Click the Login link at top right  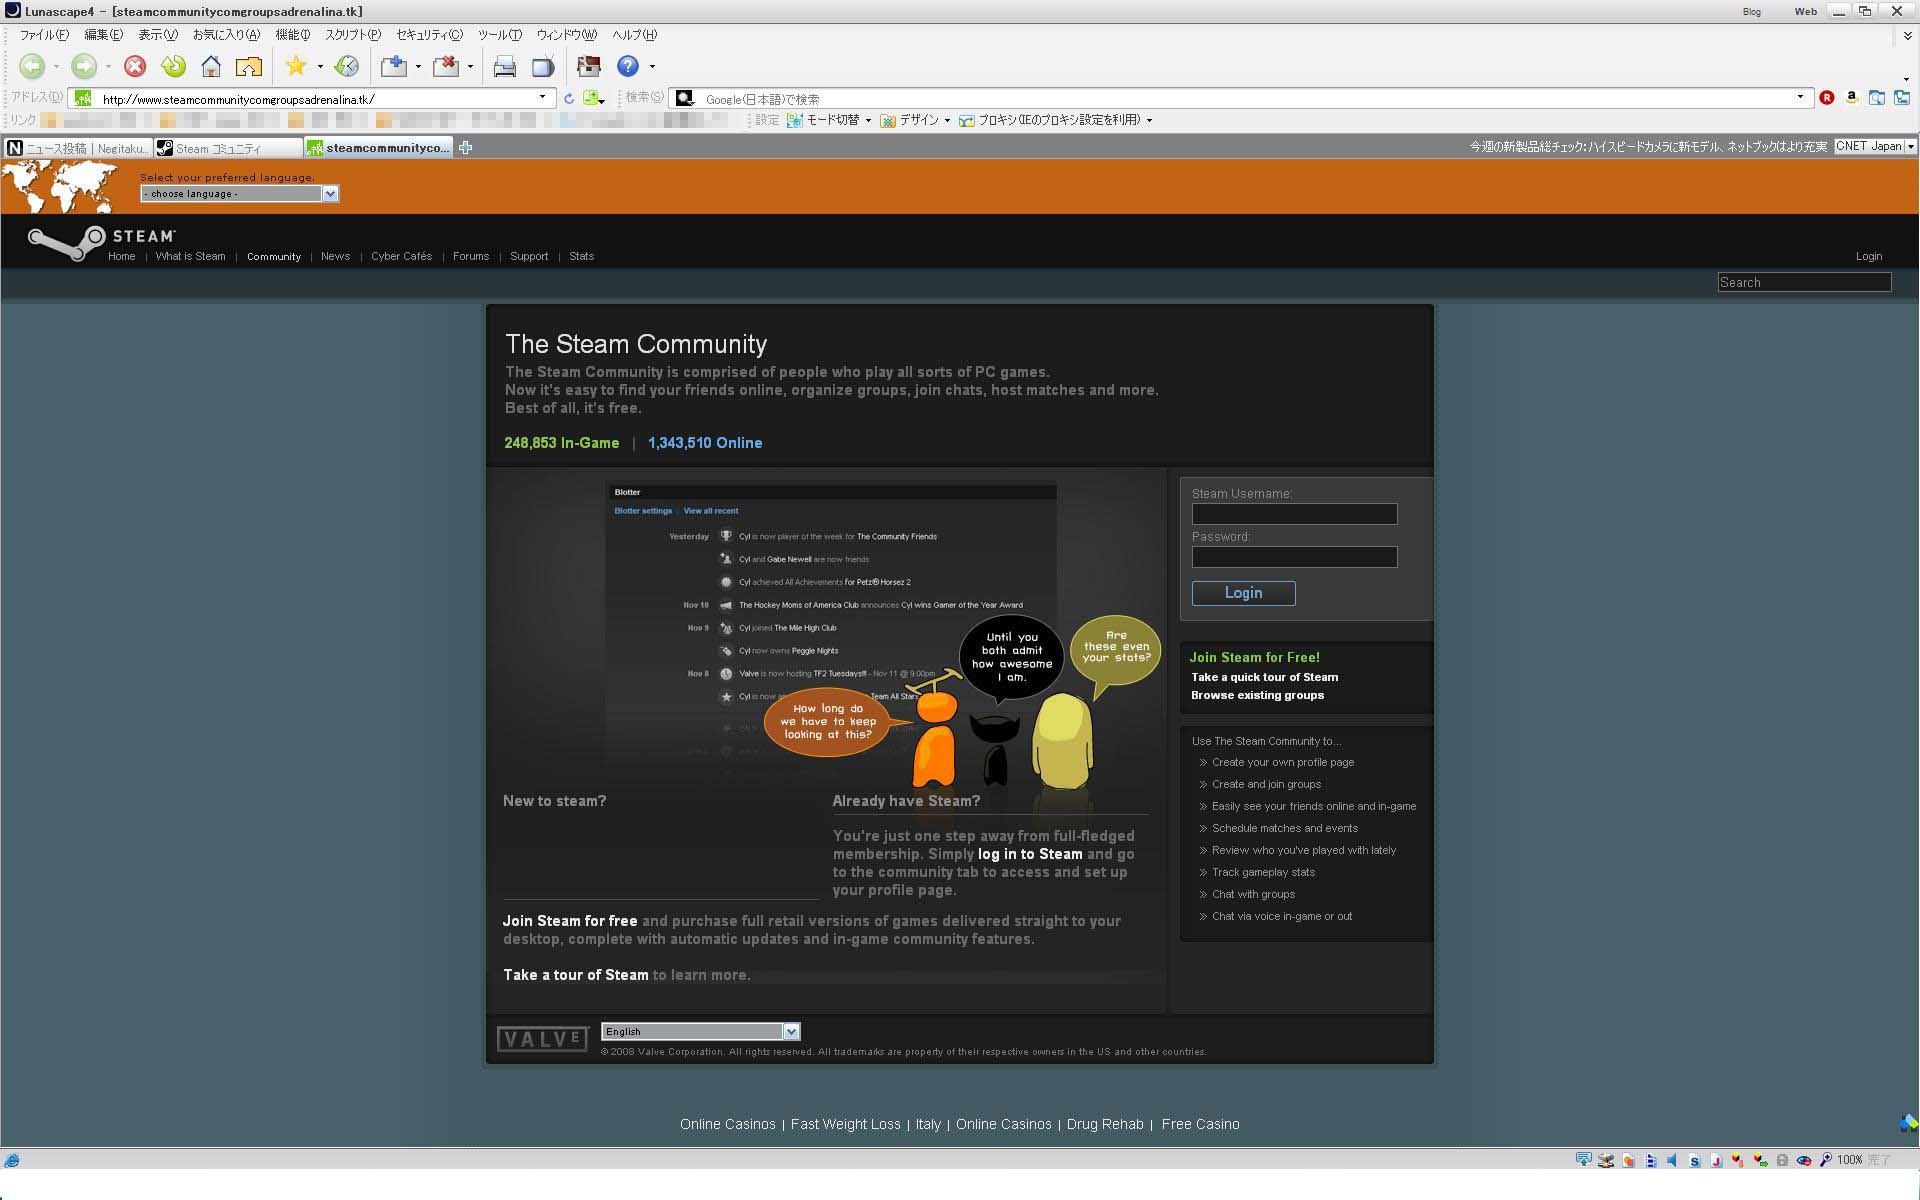coord(1868,256)
